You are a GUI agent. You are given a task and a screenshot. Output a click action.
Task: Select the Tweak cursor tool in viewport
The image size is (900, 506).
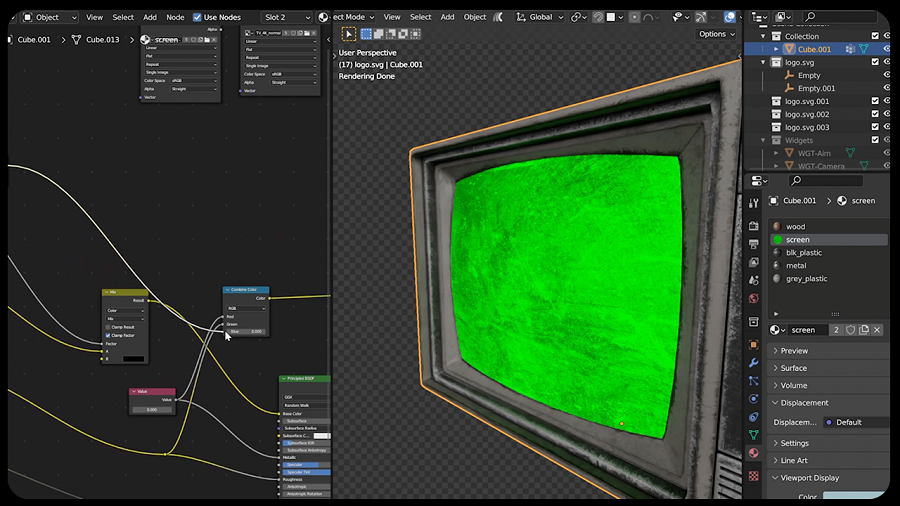tap(348, 34)
